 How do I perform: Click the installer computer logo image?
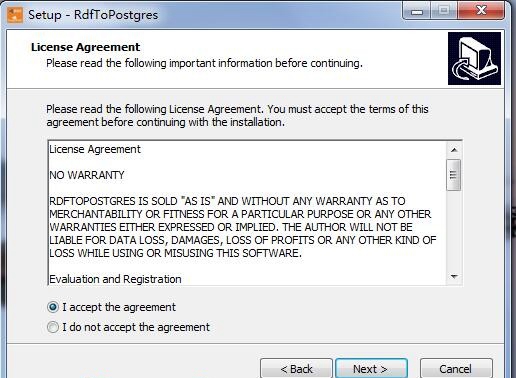click(x=474, y=59)
